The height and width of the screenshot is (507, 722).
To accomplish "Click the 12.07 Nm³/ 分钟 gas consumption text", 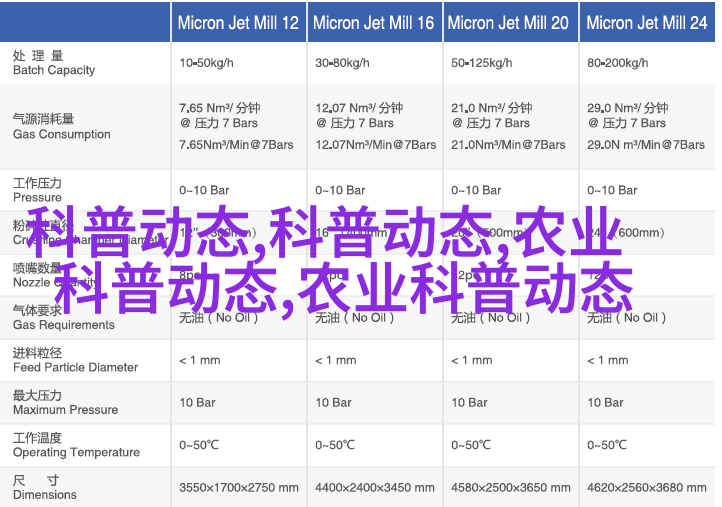I will (359, 108).
